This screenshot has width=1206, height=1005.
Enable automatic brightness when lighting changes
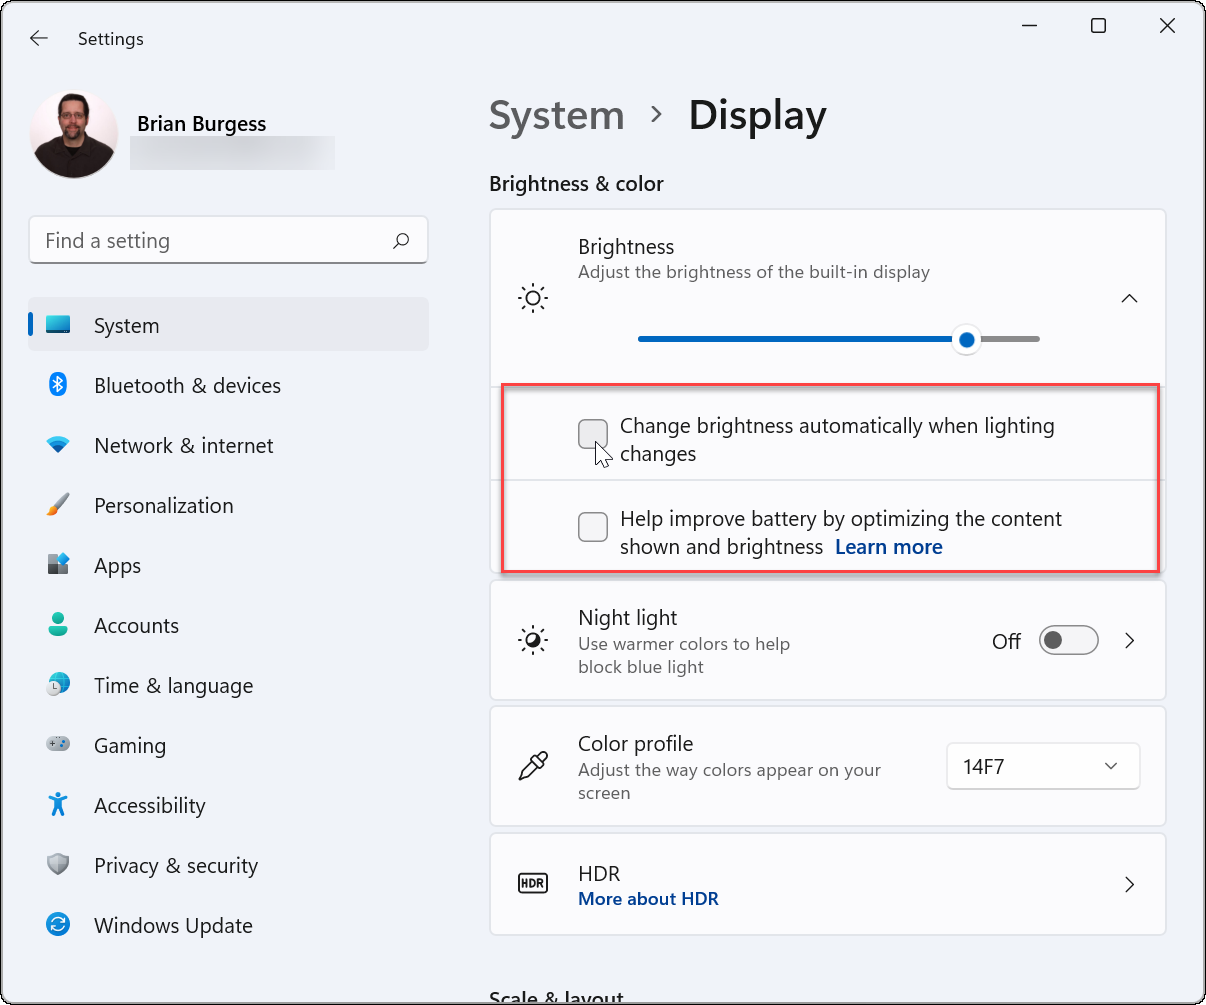pos(593,434)
